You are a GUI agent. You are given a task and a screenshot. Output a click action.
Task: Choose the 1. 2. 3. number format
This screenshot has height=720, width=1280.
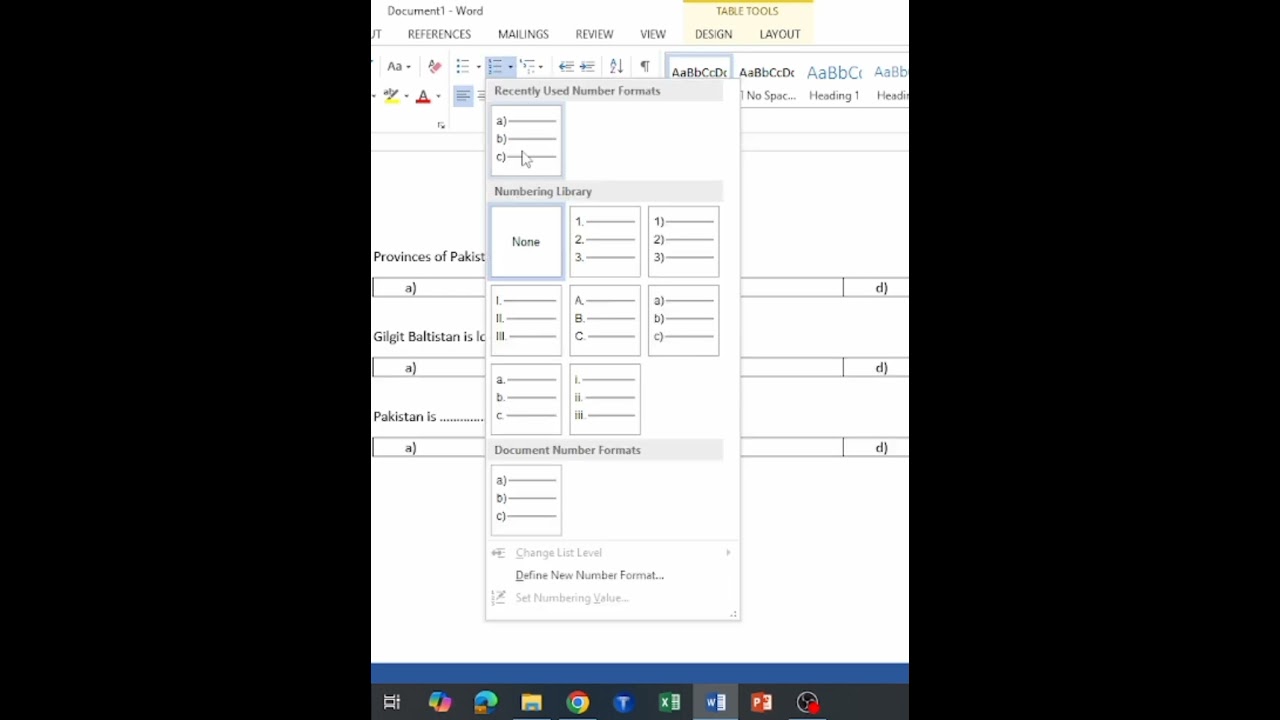pyautogui.click(x=605, y=242)
